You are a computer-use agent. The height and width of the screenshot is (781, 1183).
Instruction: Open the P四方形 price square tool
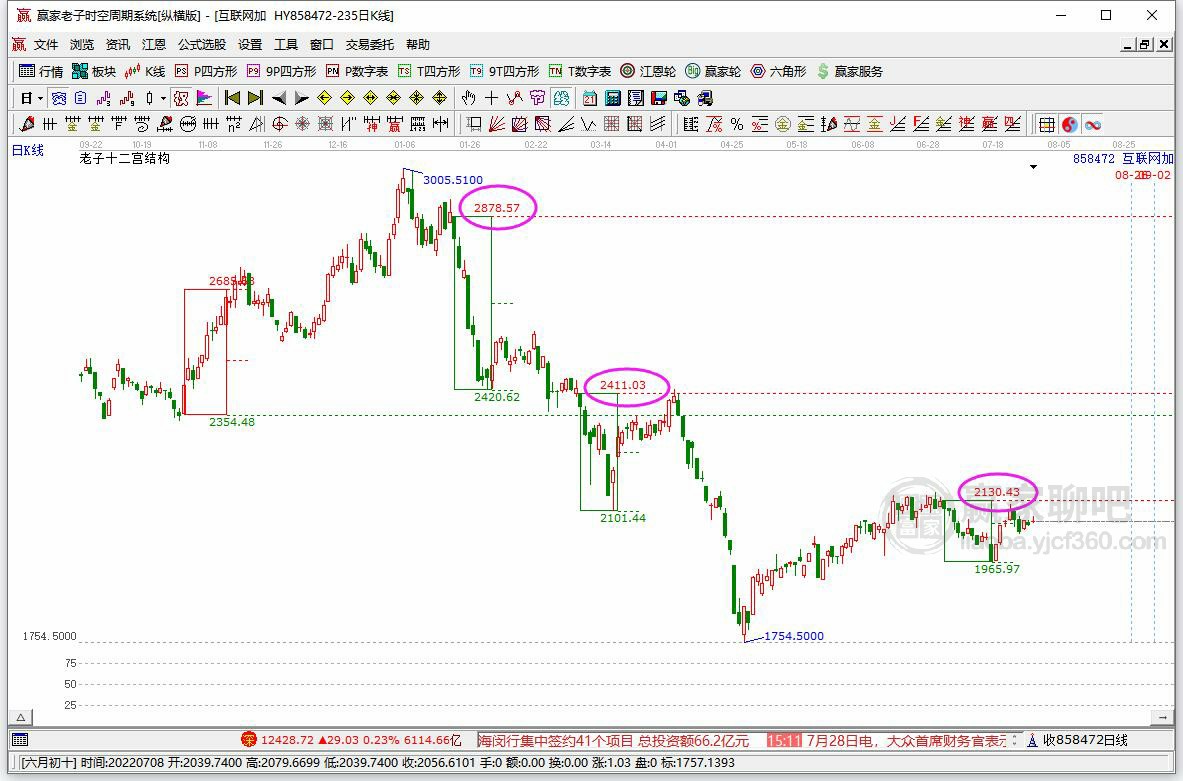pyautogui.click(x=206, y=71)
